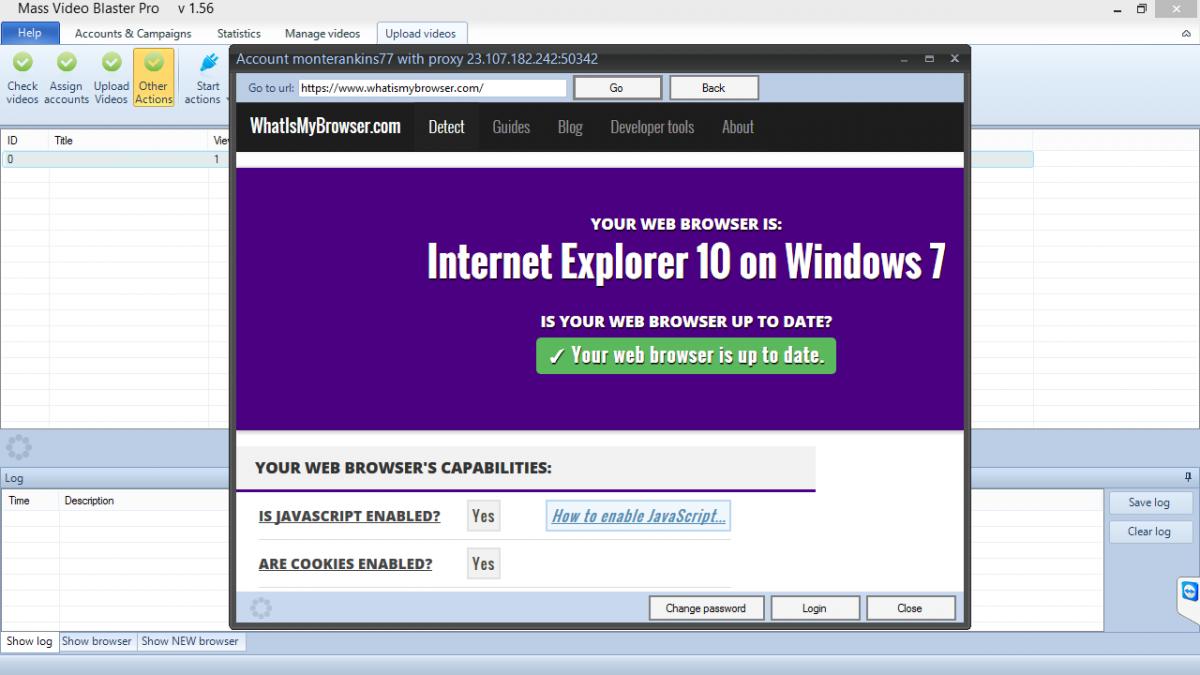
Task: Switch to the Show log tab
Action: (30, 641)
